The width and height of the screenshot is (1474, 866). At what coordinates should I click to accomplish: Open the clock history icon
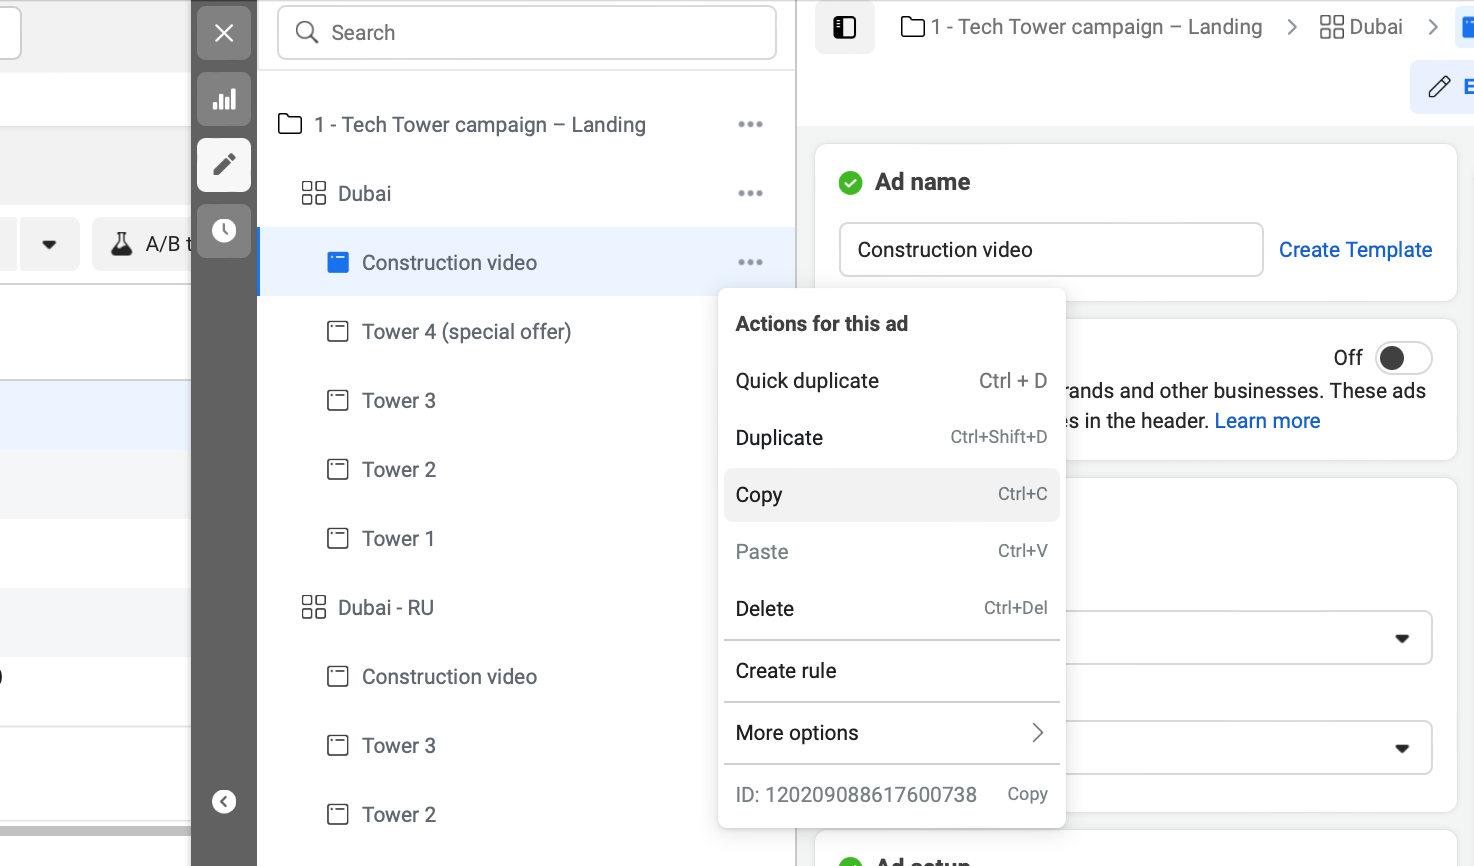pyautogui.click(x=224, y=231)
